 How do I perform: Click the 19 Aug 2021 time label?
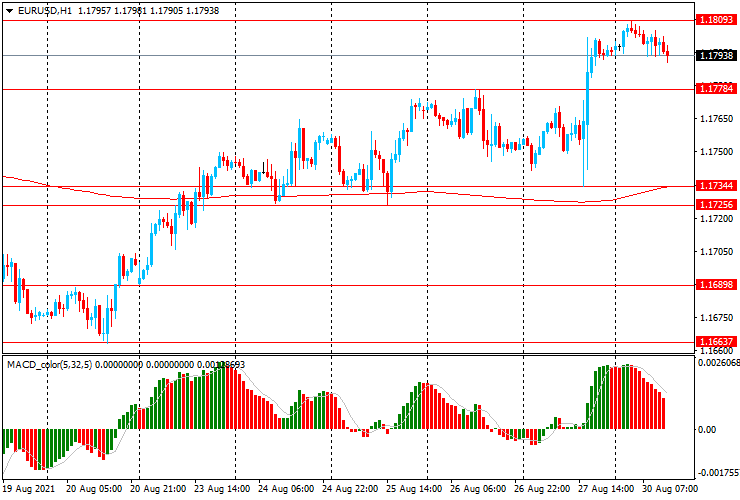click(28, 489)
